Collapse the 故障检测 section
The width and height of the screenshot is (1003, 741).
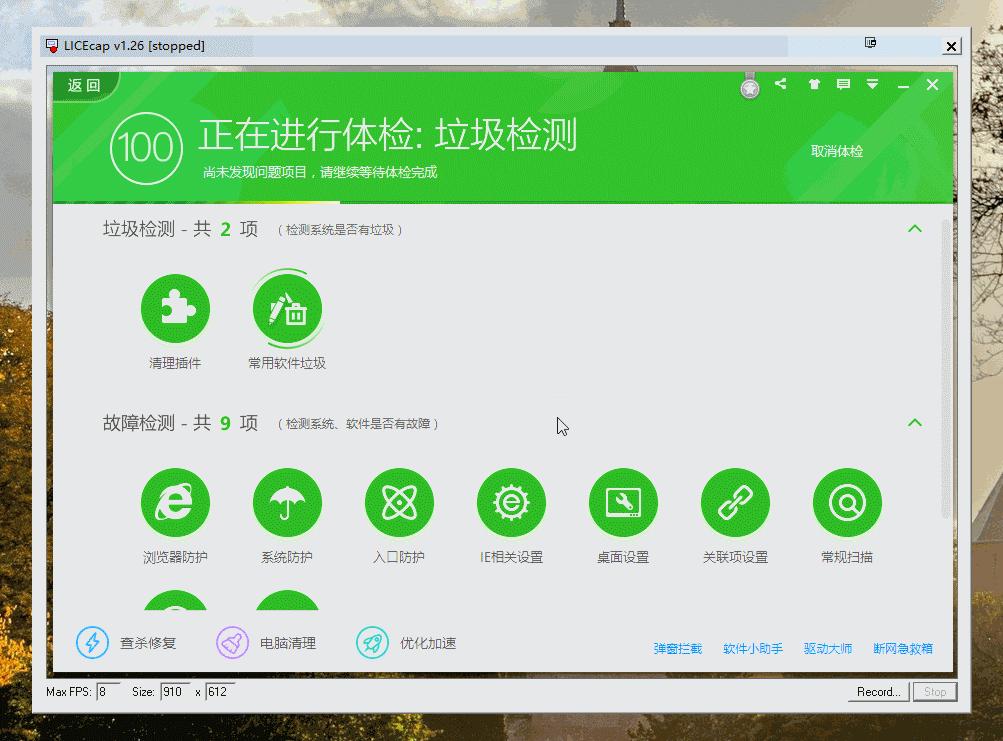pyautogui.click(x=915, y=422)
